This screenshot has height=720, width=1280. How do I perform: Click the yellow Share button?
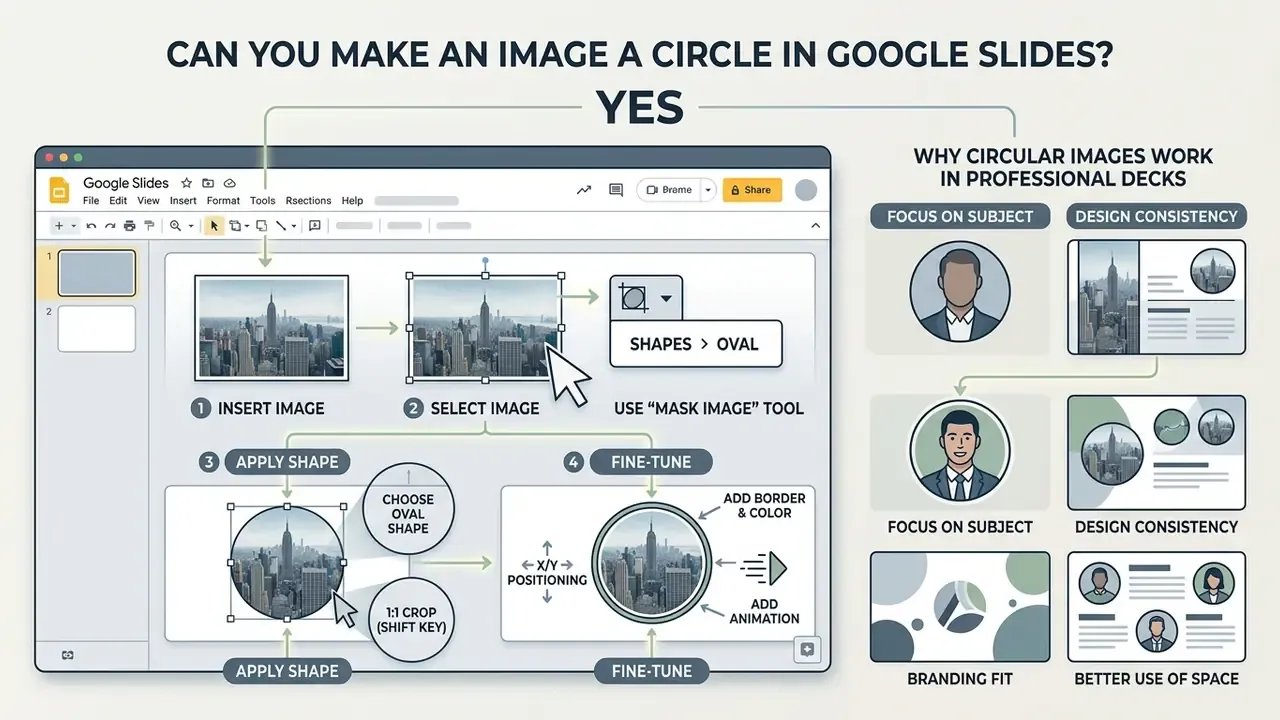click(751, 190)
